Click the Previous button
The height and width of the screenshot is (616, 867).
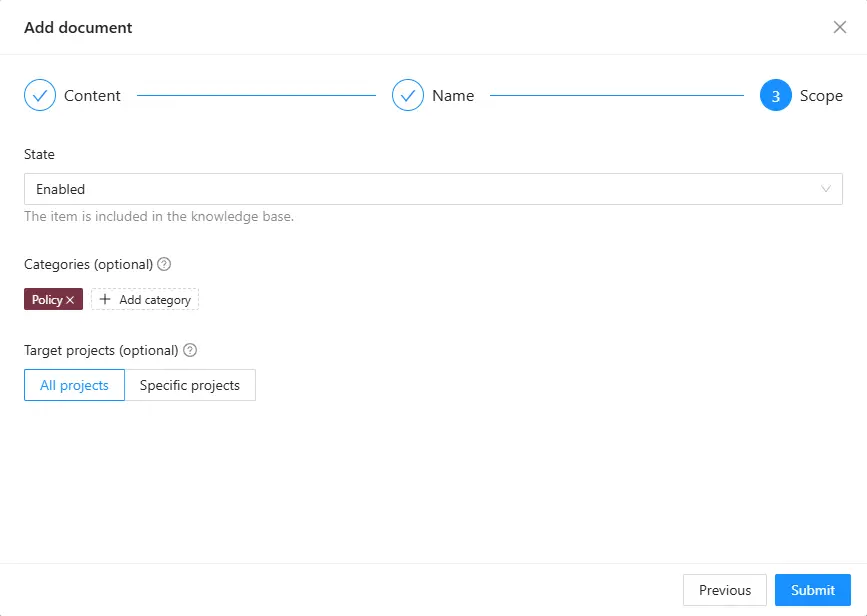(724, 589)
